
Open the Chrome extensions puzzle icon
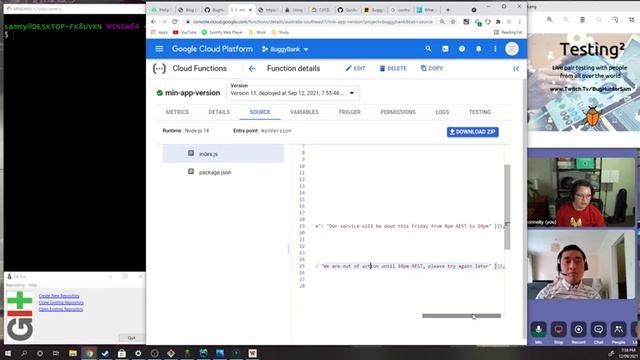click(498, 22)
